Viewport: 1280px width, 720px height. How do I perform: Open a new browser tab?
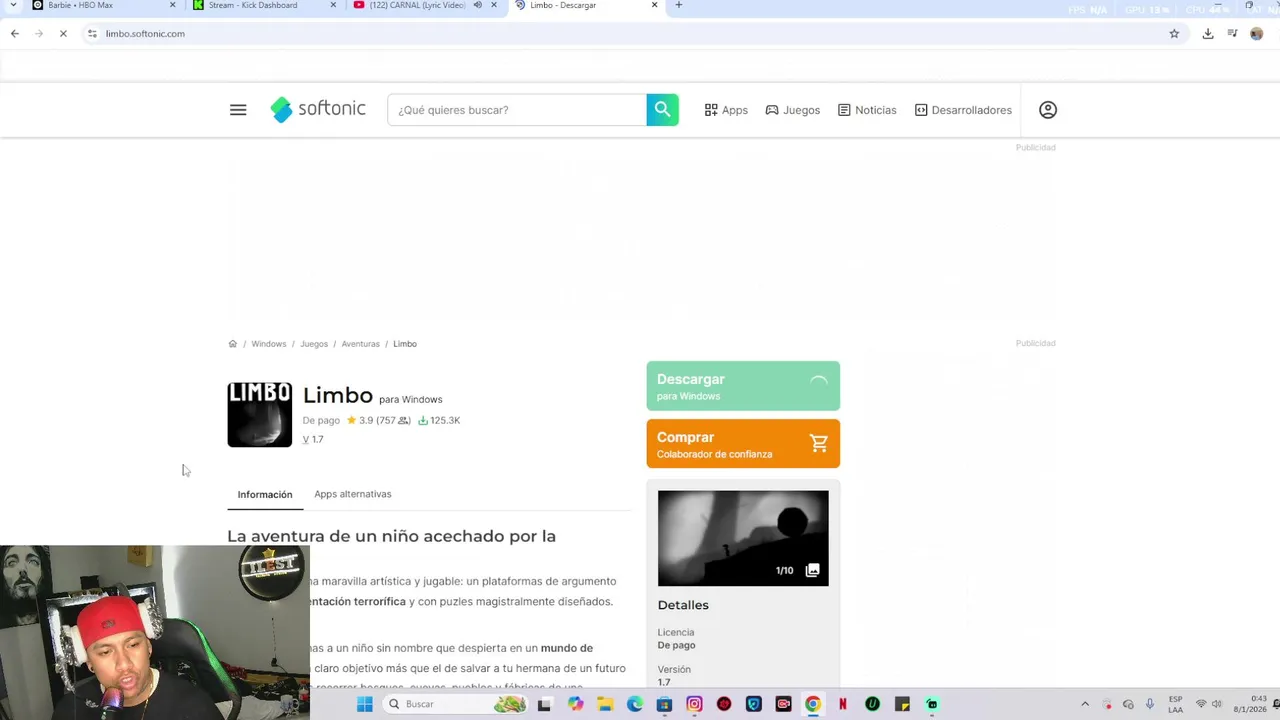click(678, 5)
